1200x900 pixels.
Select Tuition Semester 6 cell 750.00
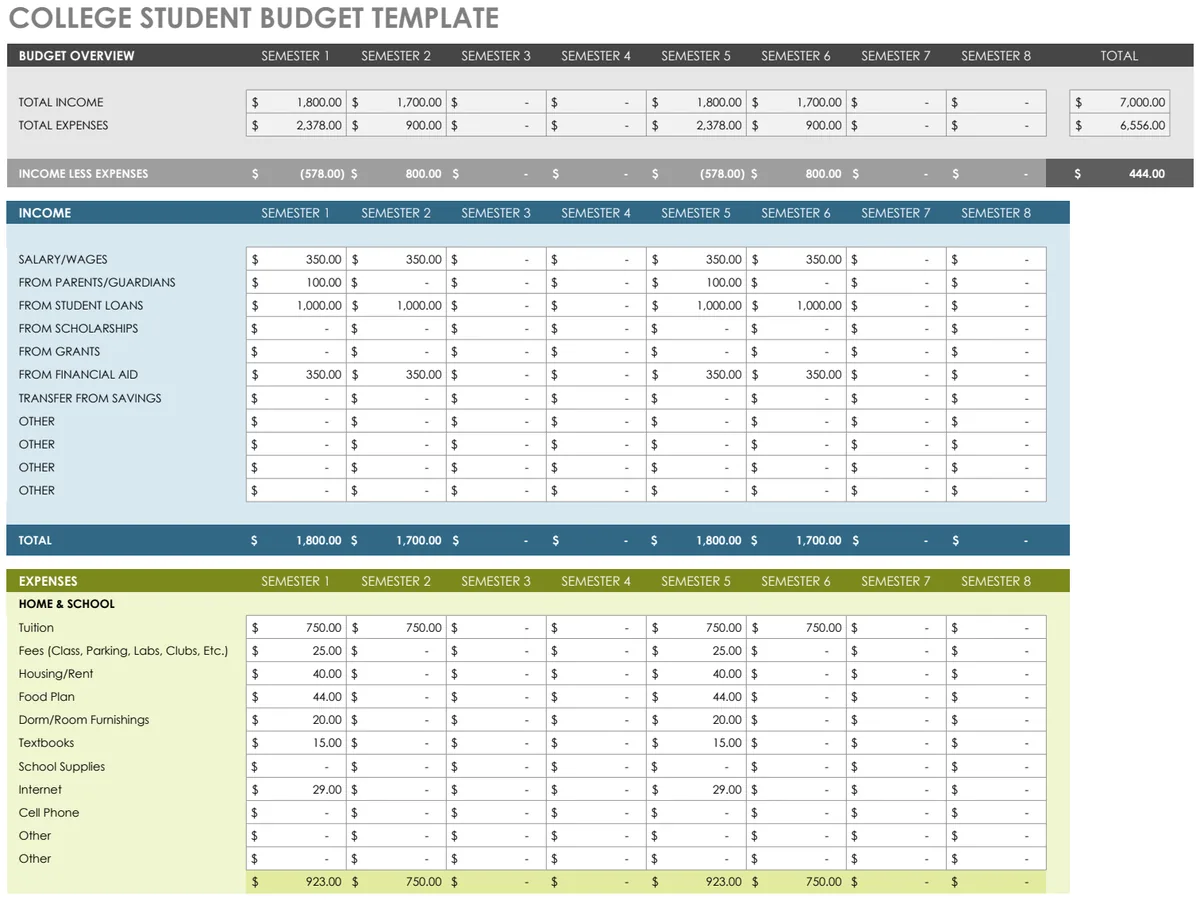[796, 628]
